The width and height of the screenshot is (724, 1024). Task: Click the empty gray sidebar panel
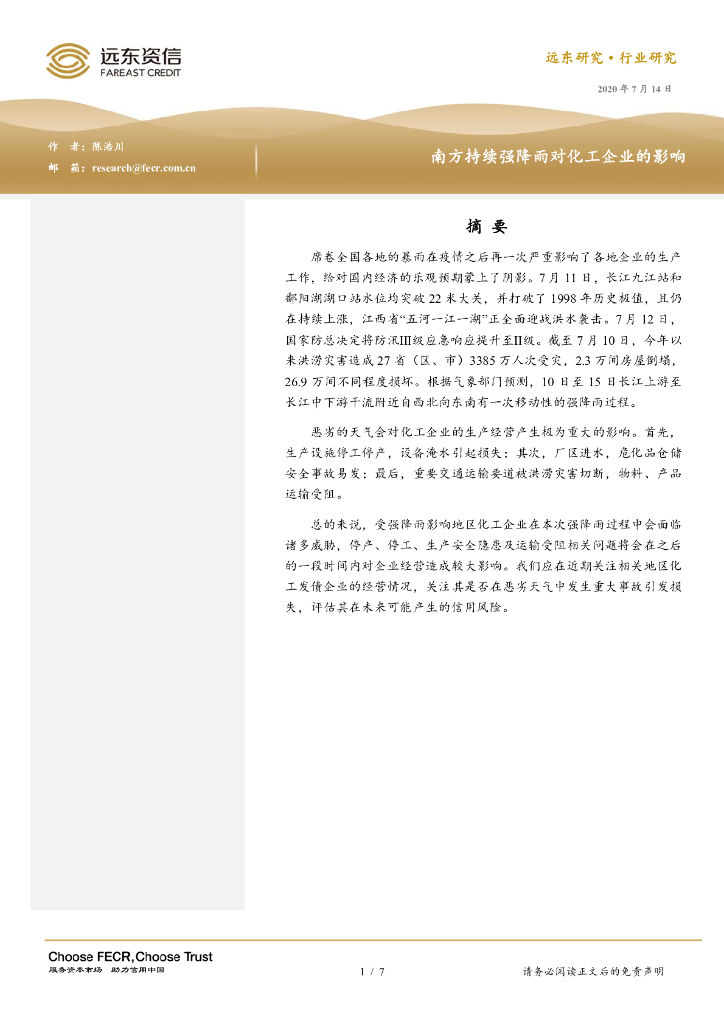tap(138, 554)
